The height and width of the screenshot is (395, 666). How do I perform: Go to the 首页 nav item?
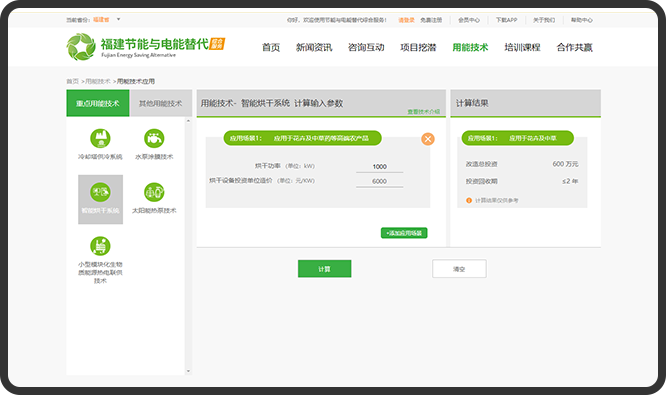pyautogui.click(x=271, y=47)
